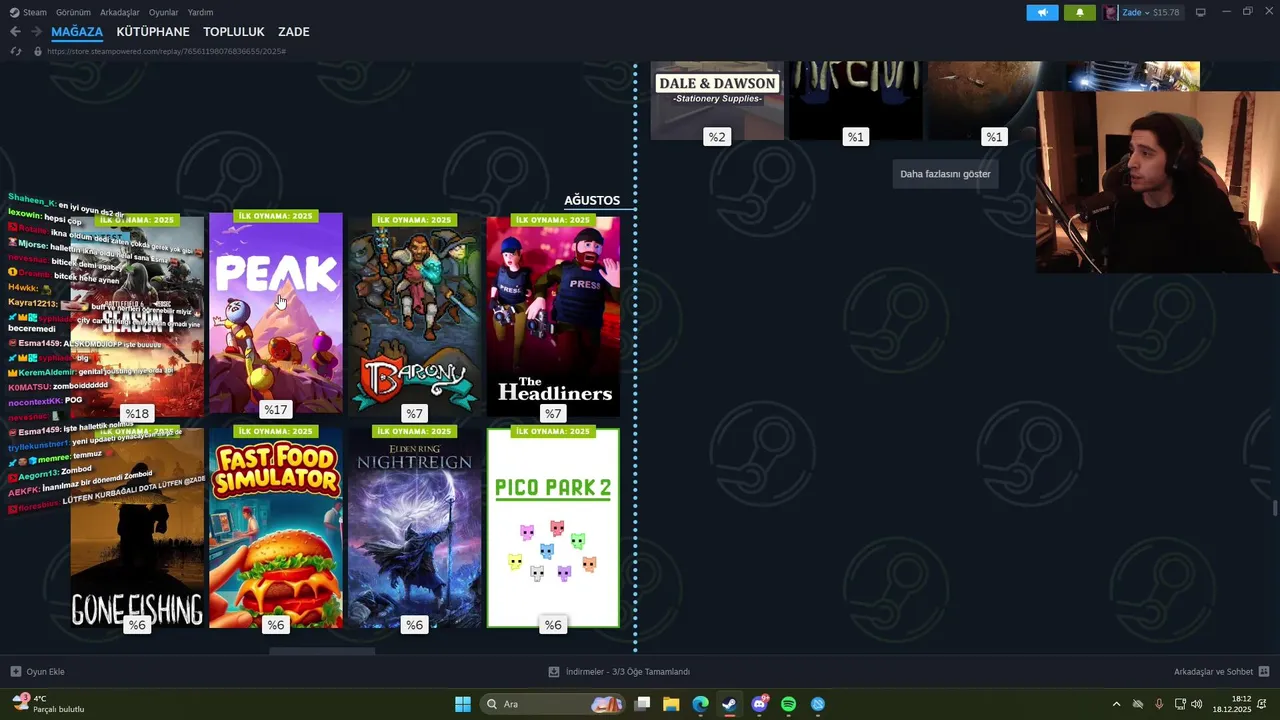Open the Yardım menu
Screen dimensions: 1280x720
(200, 12)
